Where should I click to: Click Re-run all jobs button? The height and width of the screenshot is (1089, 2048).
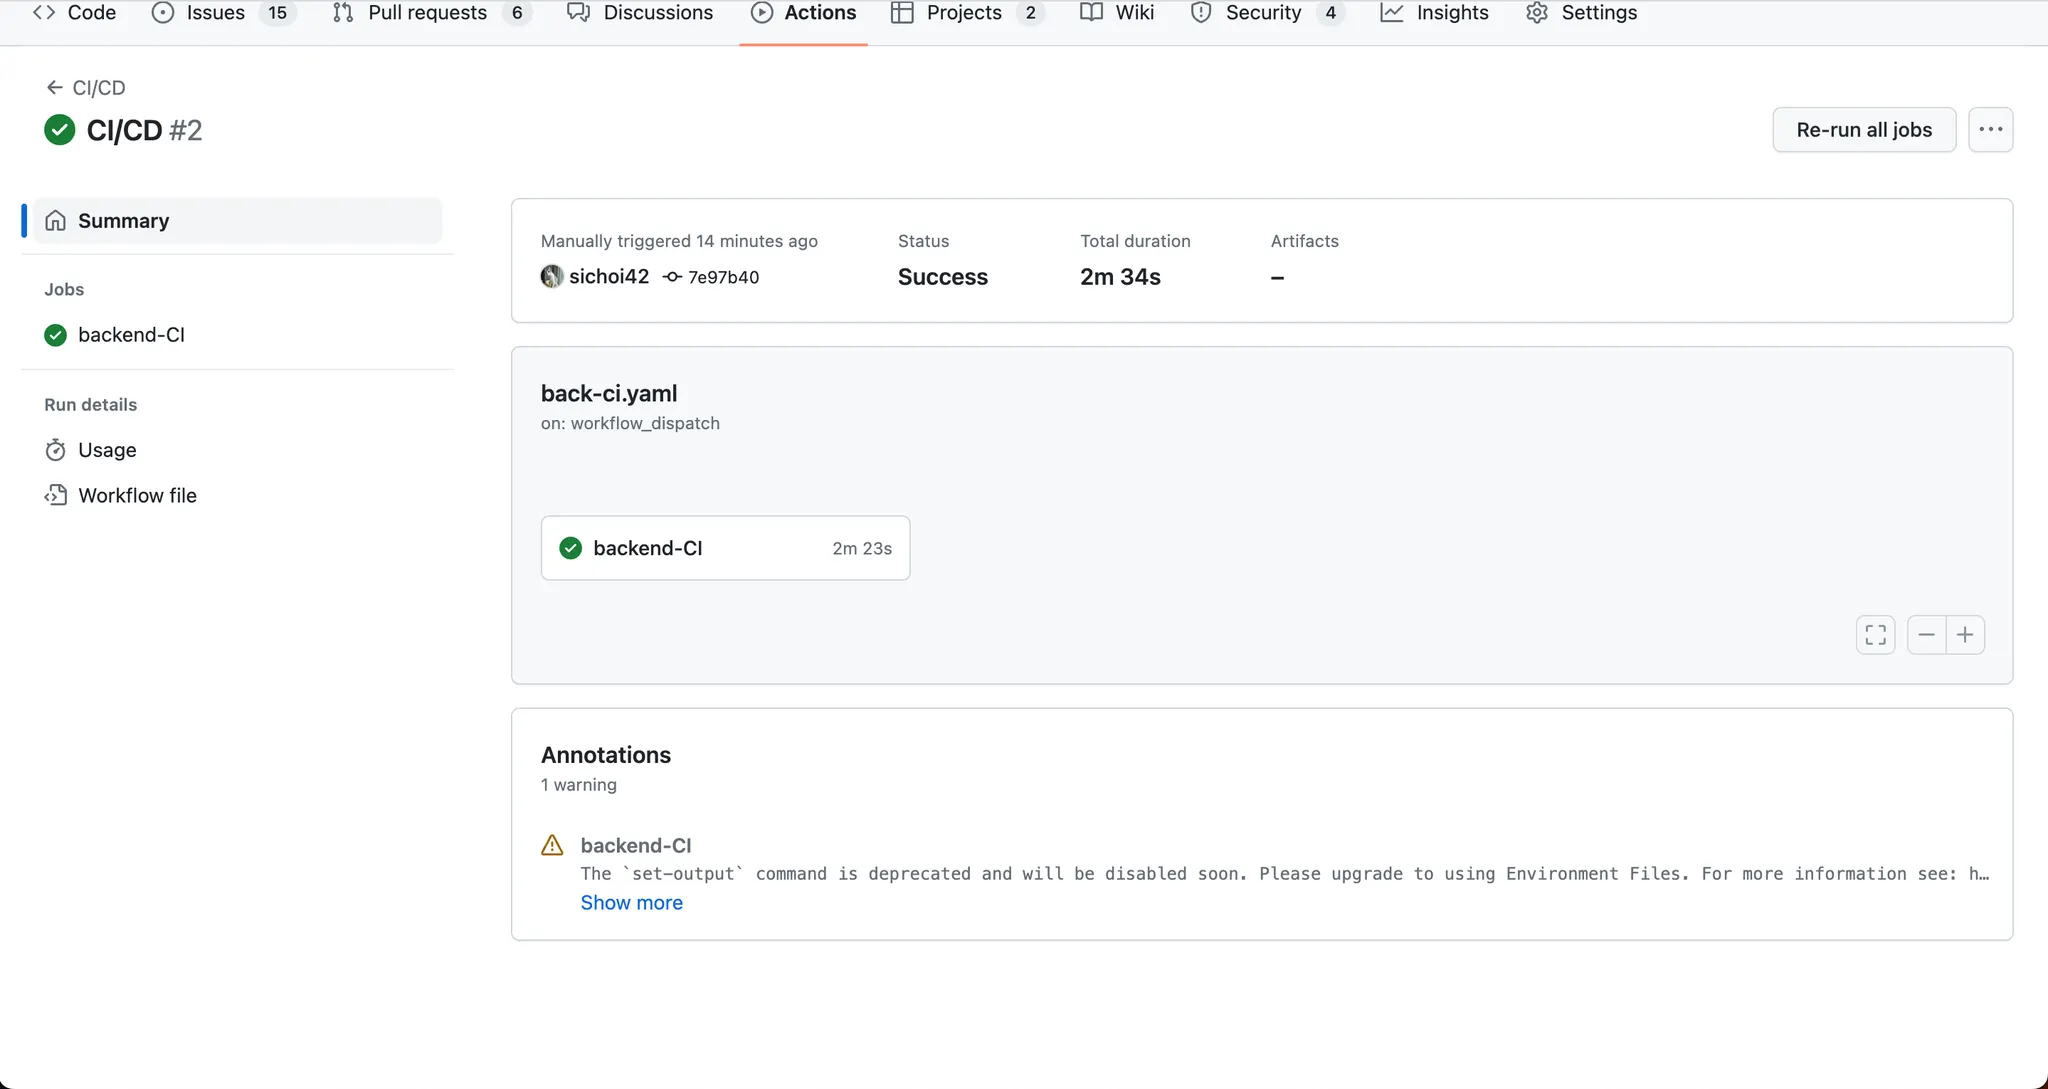point(1863,130)
